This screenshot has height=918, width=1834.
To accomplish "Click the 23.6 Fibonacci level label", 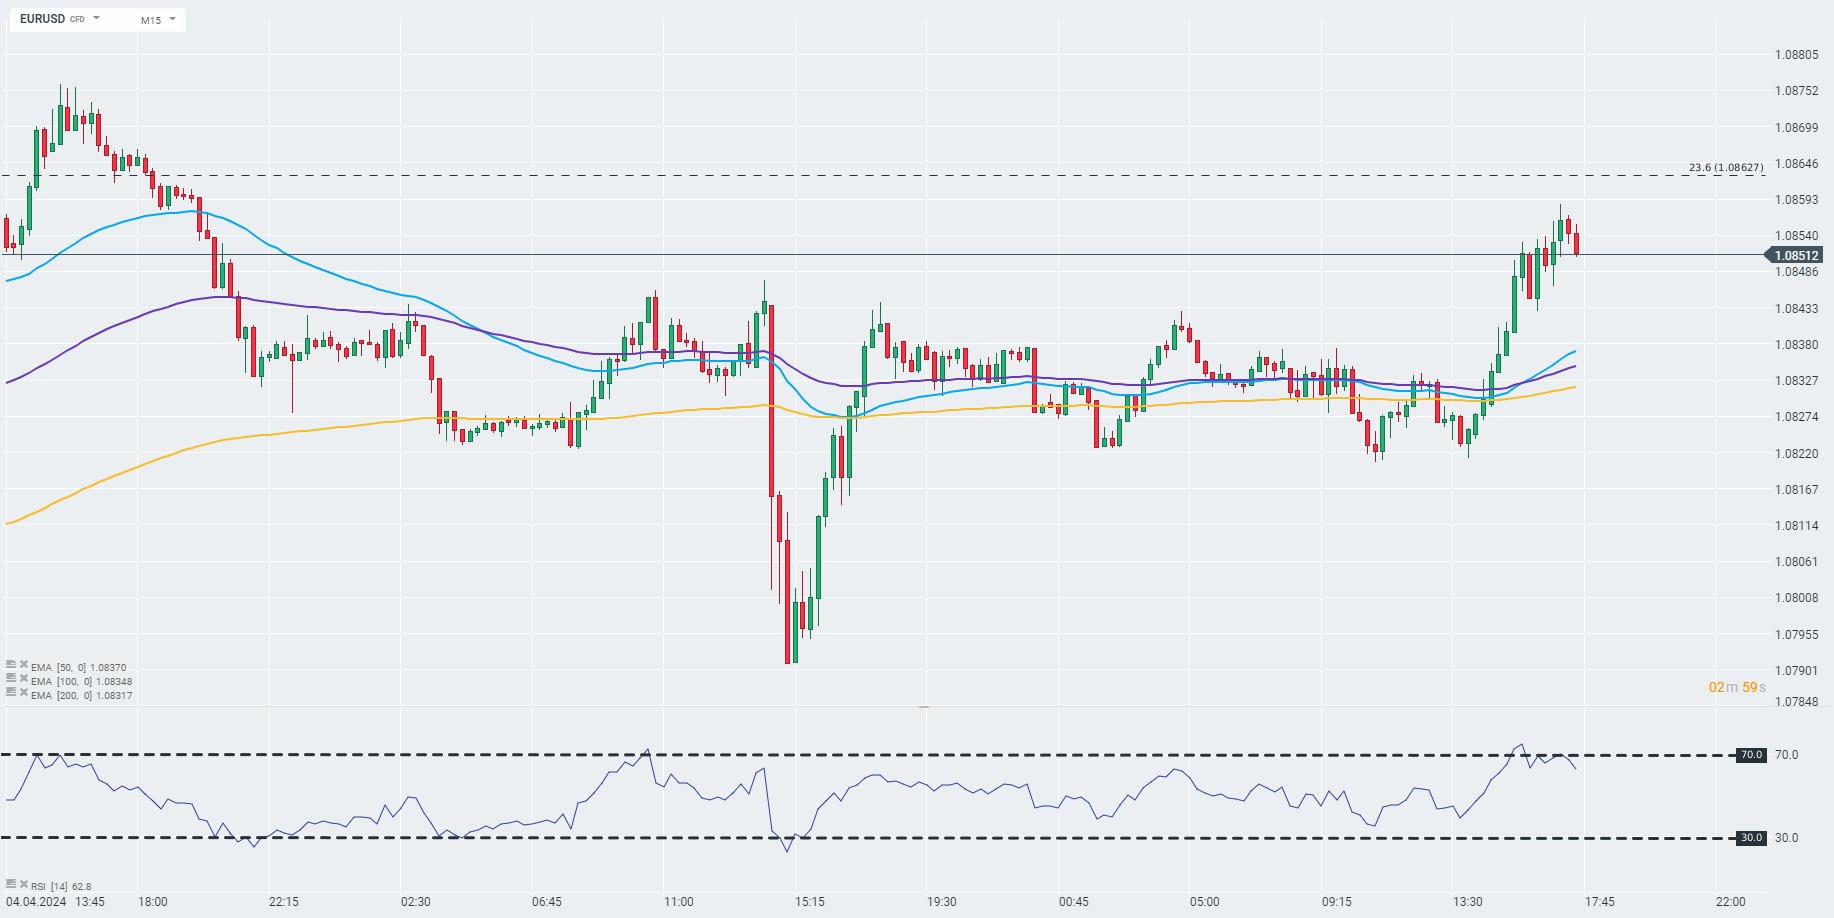I will click(1726, 168).
